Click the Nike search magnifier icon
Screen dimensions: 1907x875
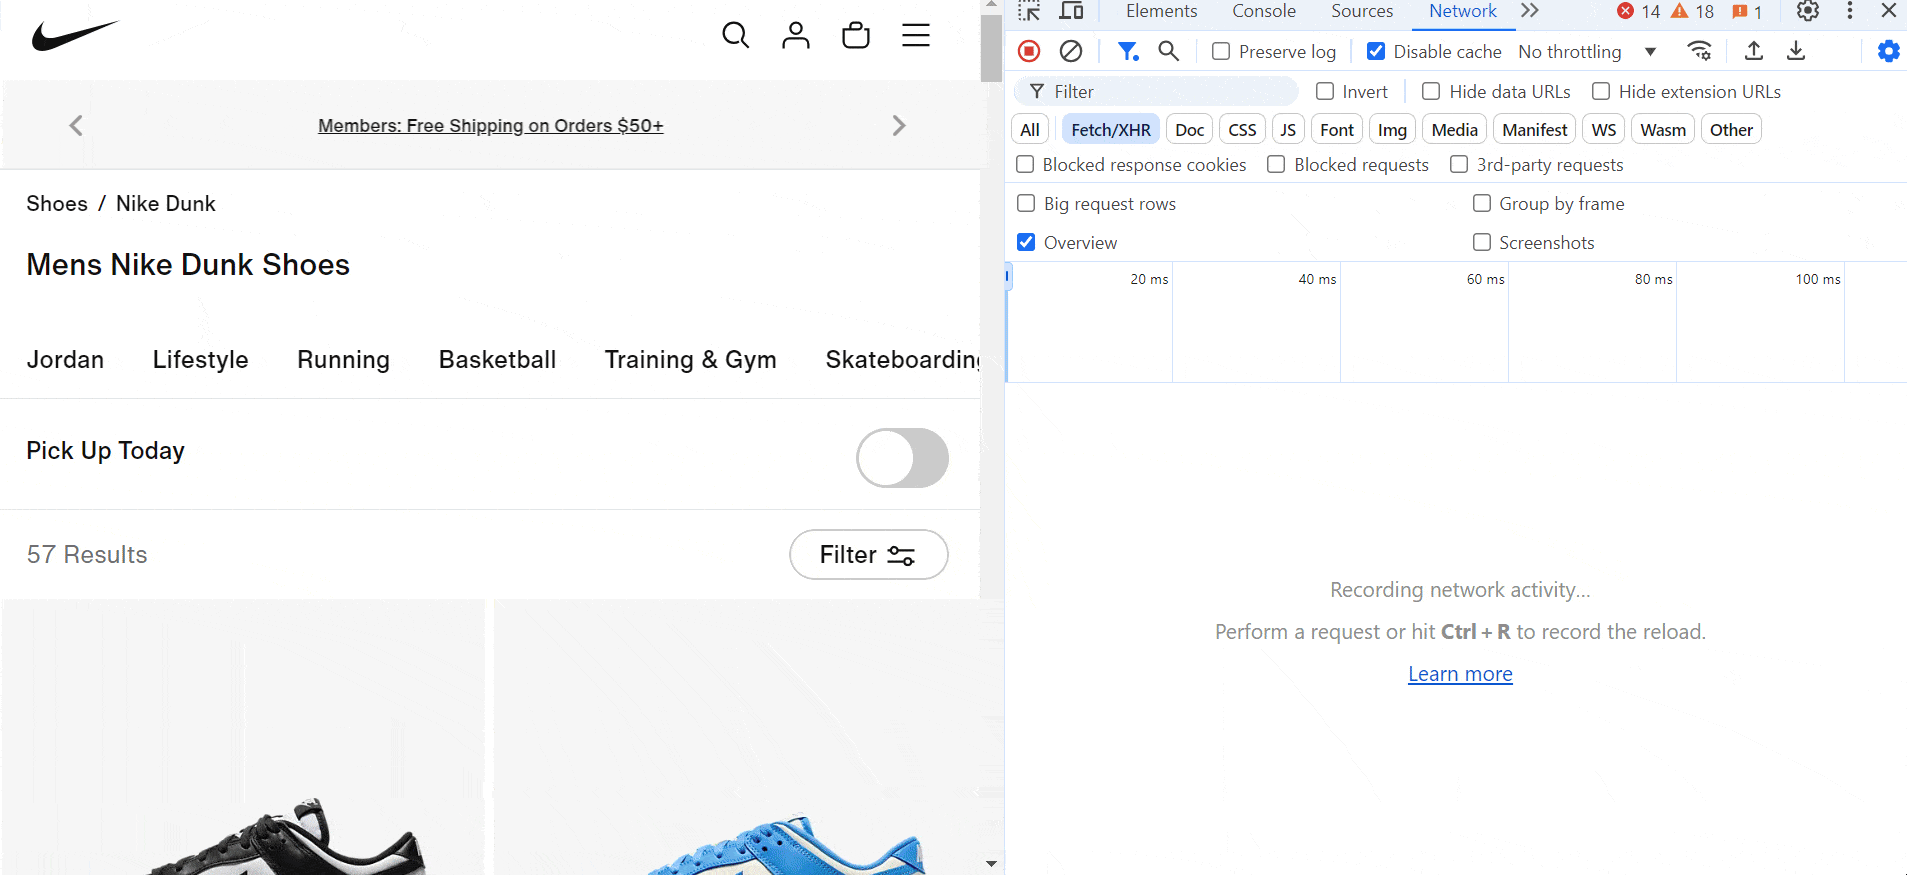(735, 36)
